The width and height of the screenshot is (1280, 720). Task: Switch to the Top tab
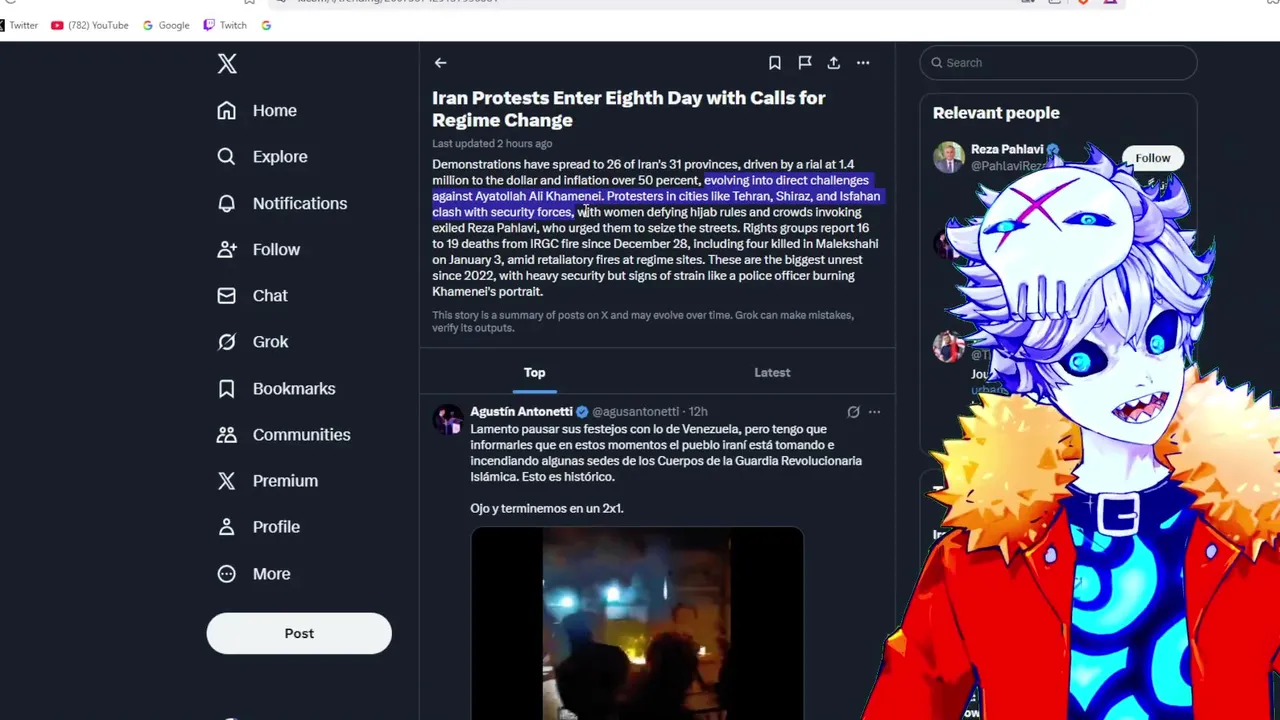coord(535,373)
